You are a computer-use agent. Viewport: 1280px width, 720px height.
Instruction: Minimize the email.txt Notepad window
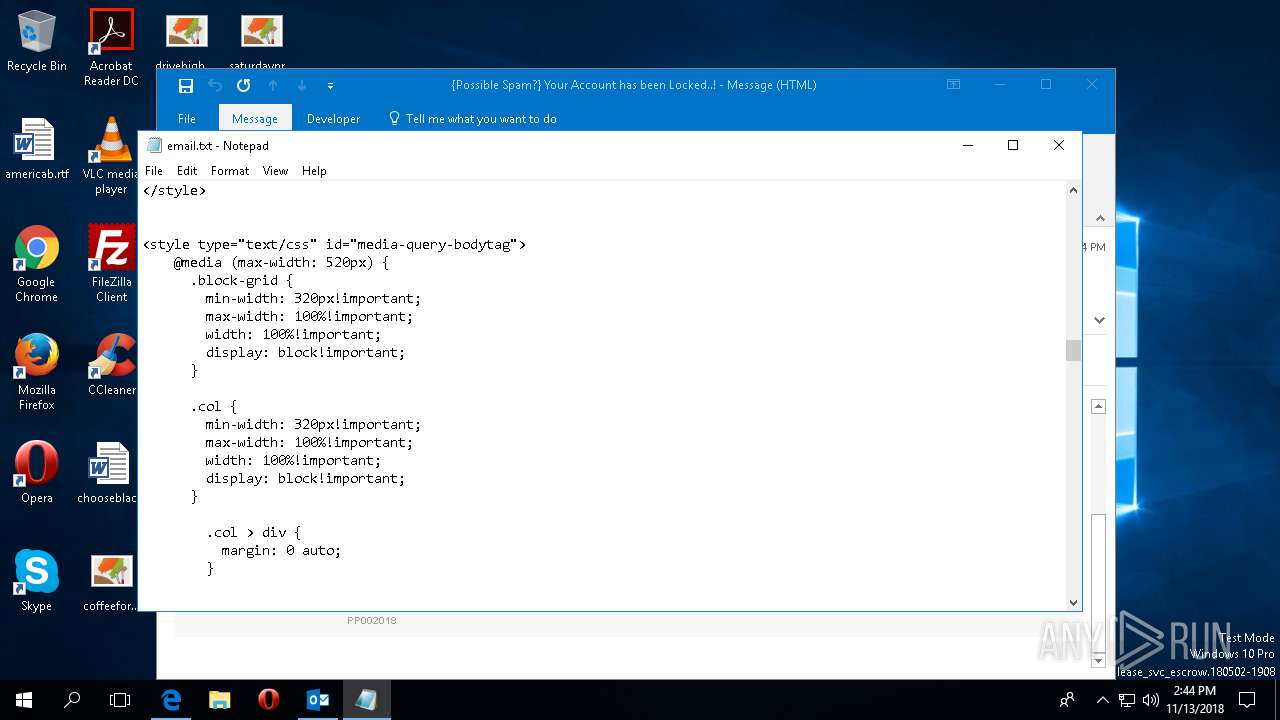tap(967, 145)
